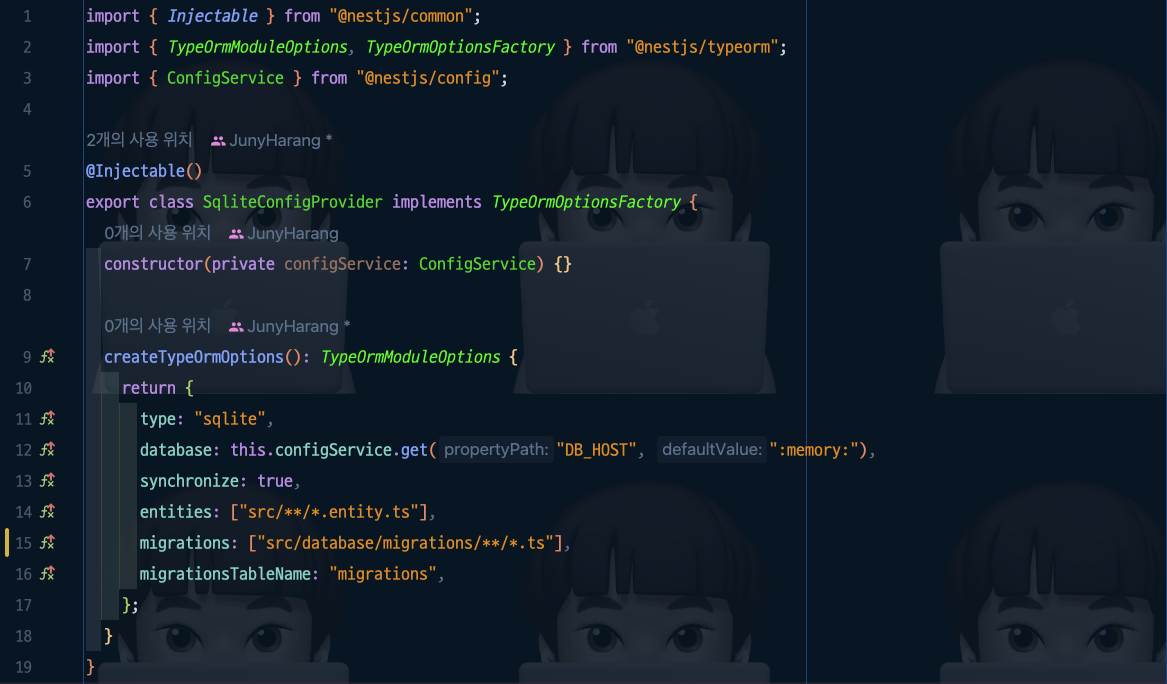Click the author icon above @Injectable
Viewport: 1167px width, 684px height.
point(218,141)
